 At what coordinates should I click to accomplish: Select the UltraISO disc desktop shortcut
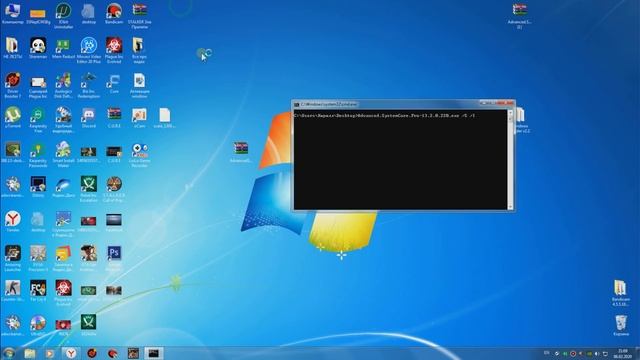coord(38,325)
